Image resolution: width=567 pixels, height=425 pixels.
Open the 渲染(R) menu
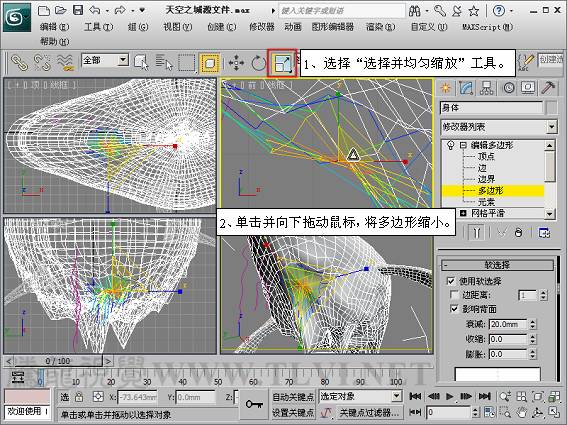point(380,27)
